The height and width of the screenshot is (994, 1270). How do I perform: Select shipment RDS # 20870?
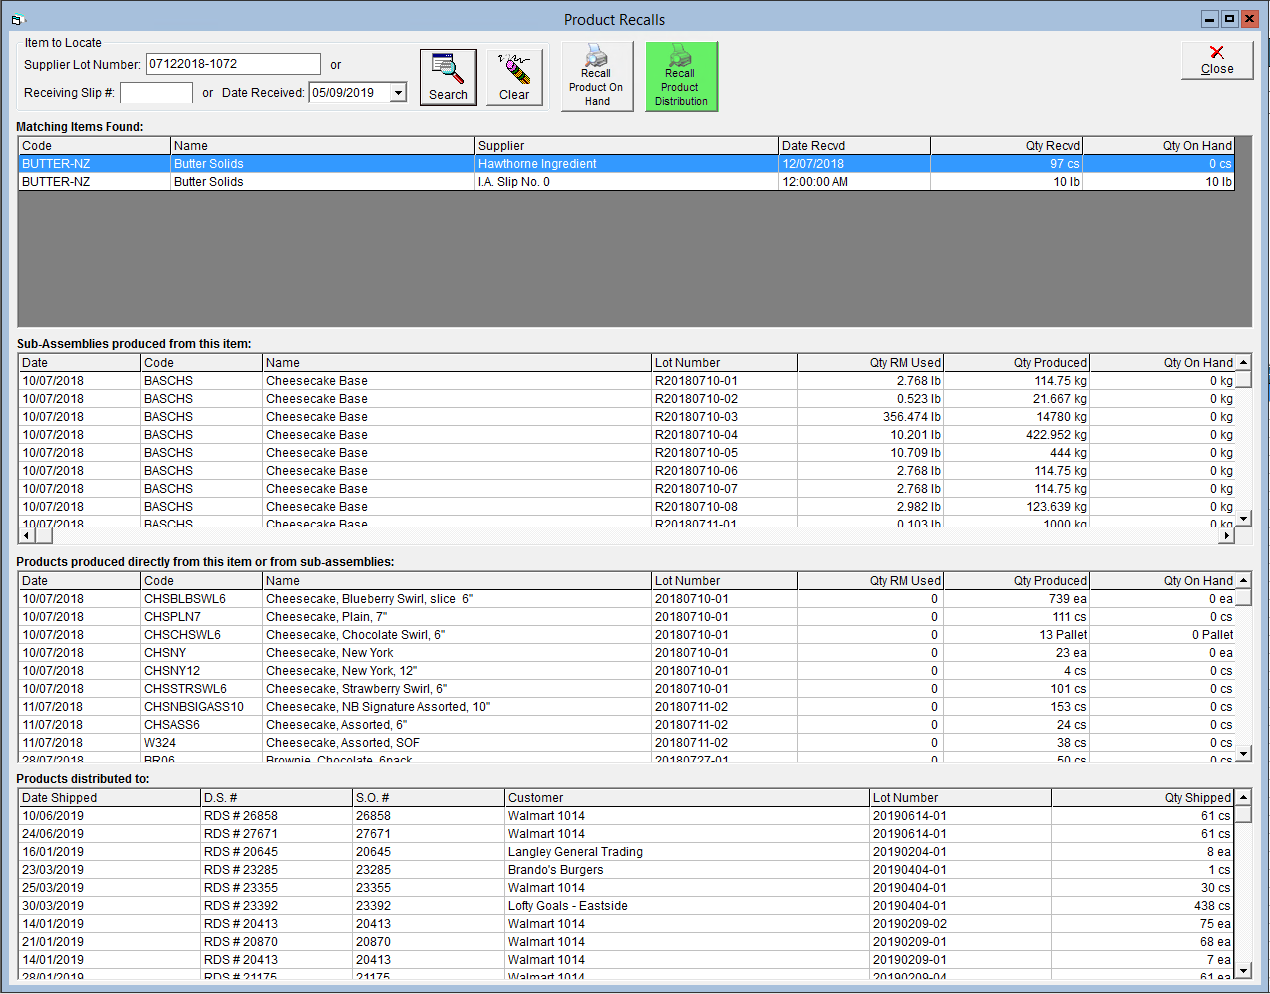coord(626,942)
